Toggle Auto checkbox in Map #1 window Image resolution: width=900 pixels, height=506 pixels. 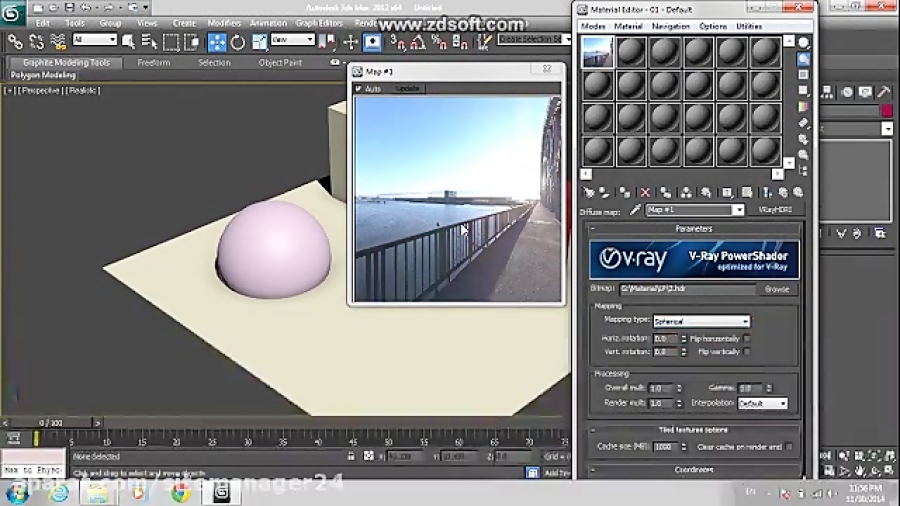pyautogui.click(x=358, y=89)
